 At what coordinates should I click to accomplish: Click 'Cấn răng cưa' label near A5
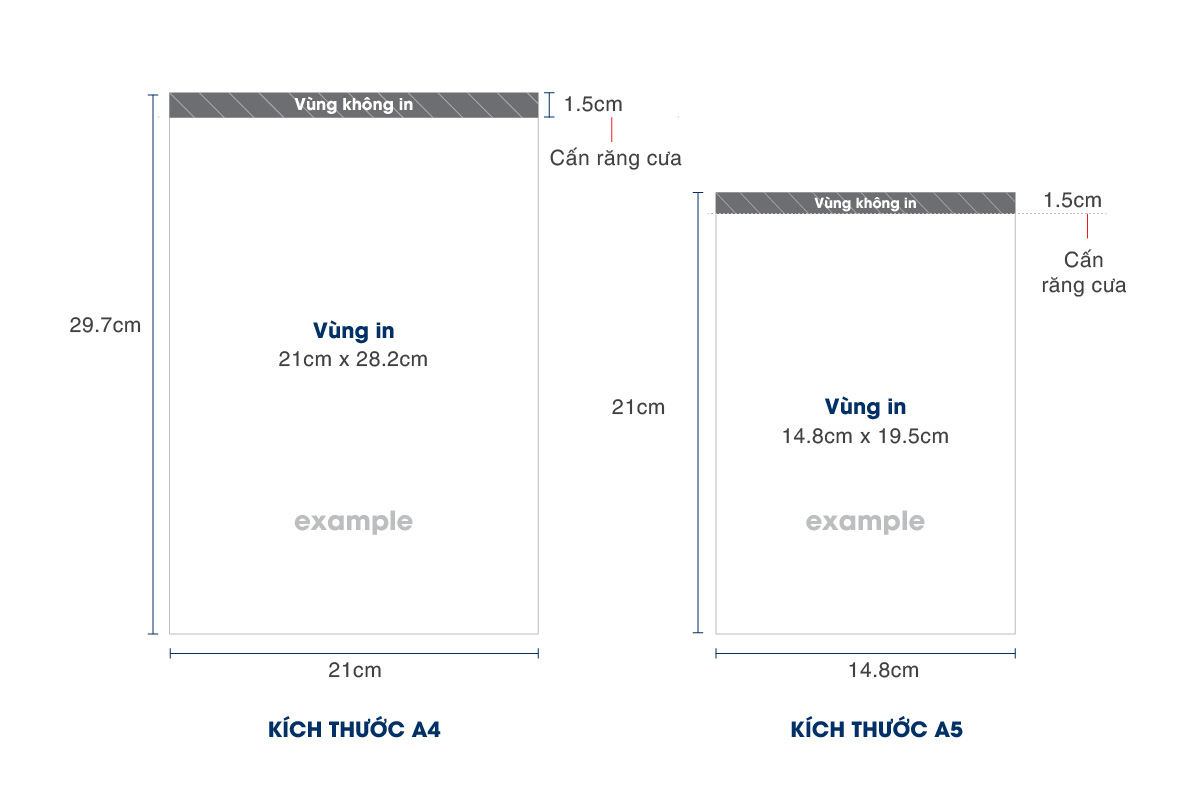click(1084, 272)
